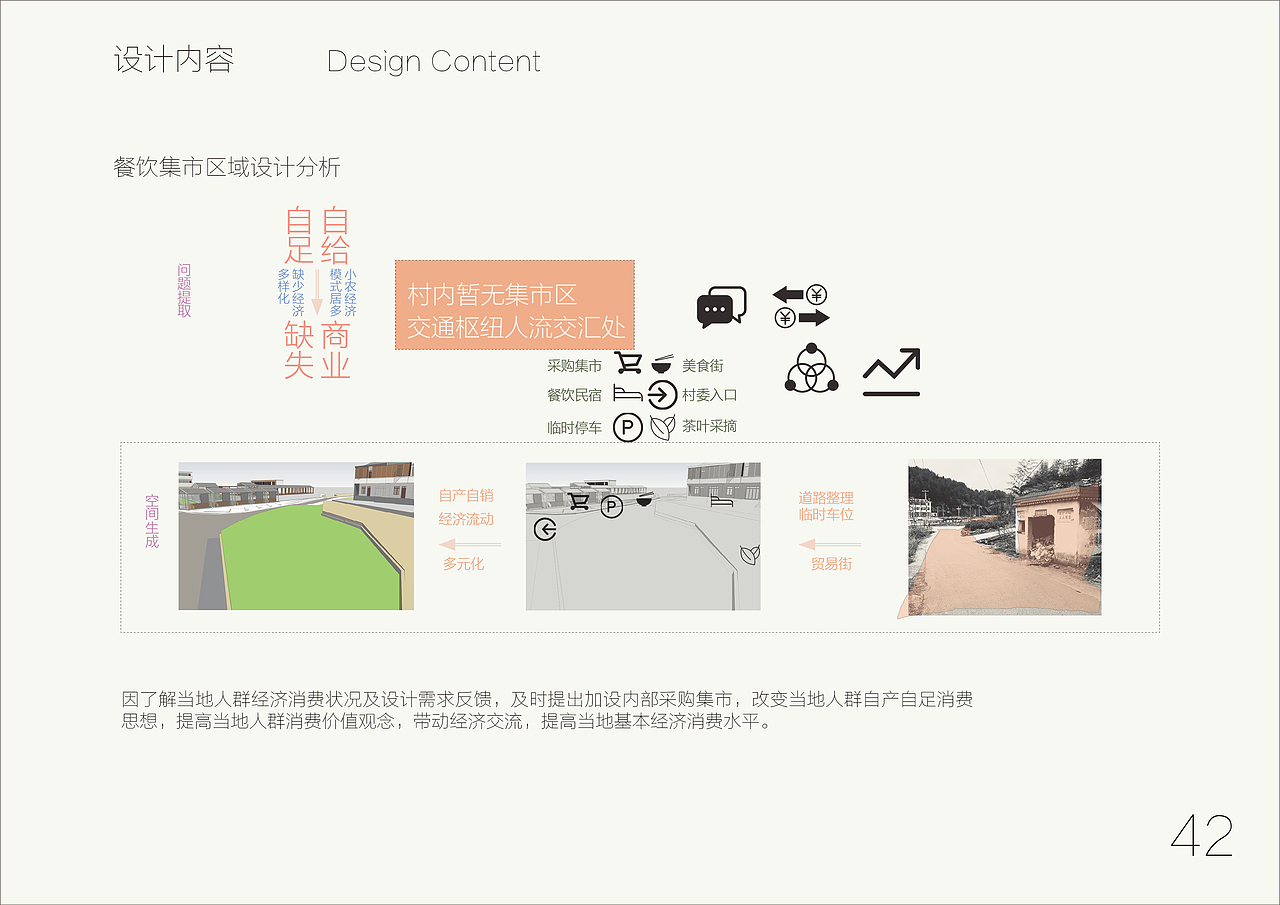Click the down arrow between 自给自足 and 商业缺失

pyautogui.click(x=317, y=290)
